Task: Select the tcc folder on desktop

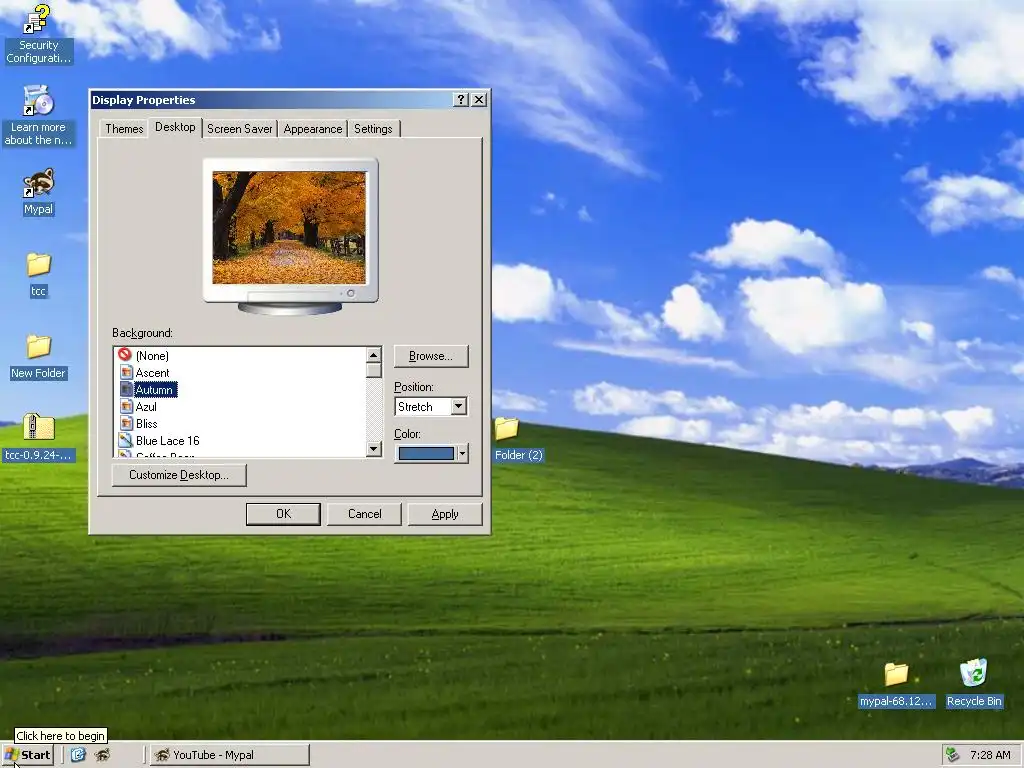Action: click(x=38, y=275)
